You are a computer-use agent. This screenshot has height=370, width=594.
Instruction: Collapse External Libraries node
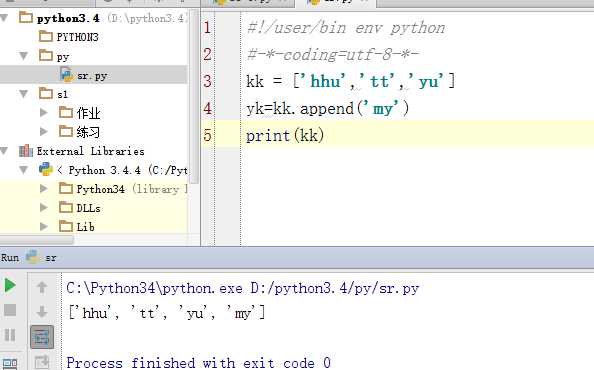tap(4, 151)
